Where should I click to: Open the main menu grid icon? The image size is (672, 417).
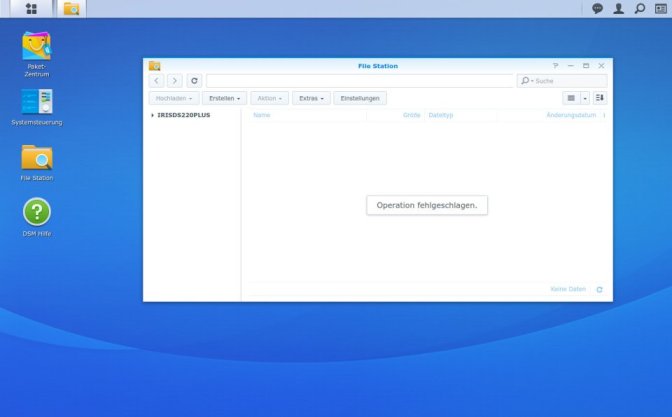31,9
